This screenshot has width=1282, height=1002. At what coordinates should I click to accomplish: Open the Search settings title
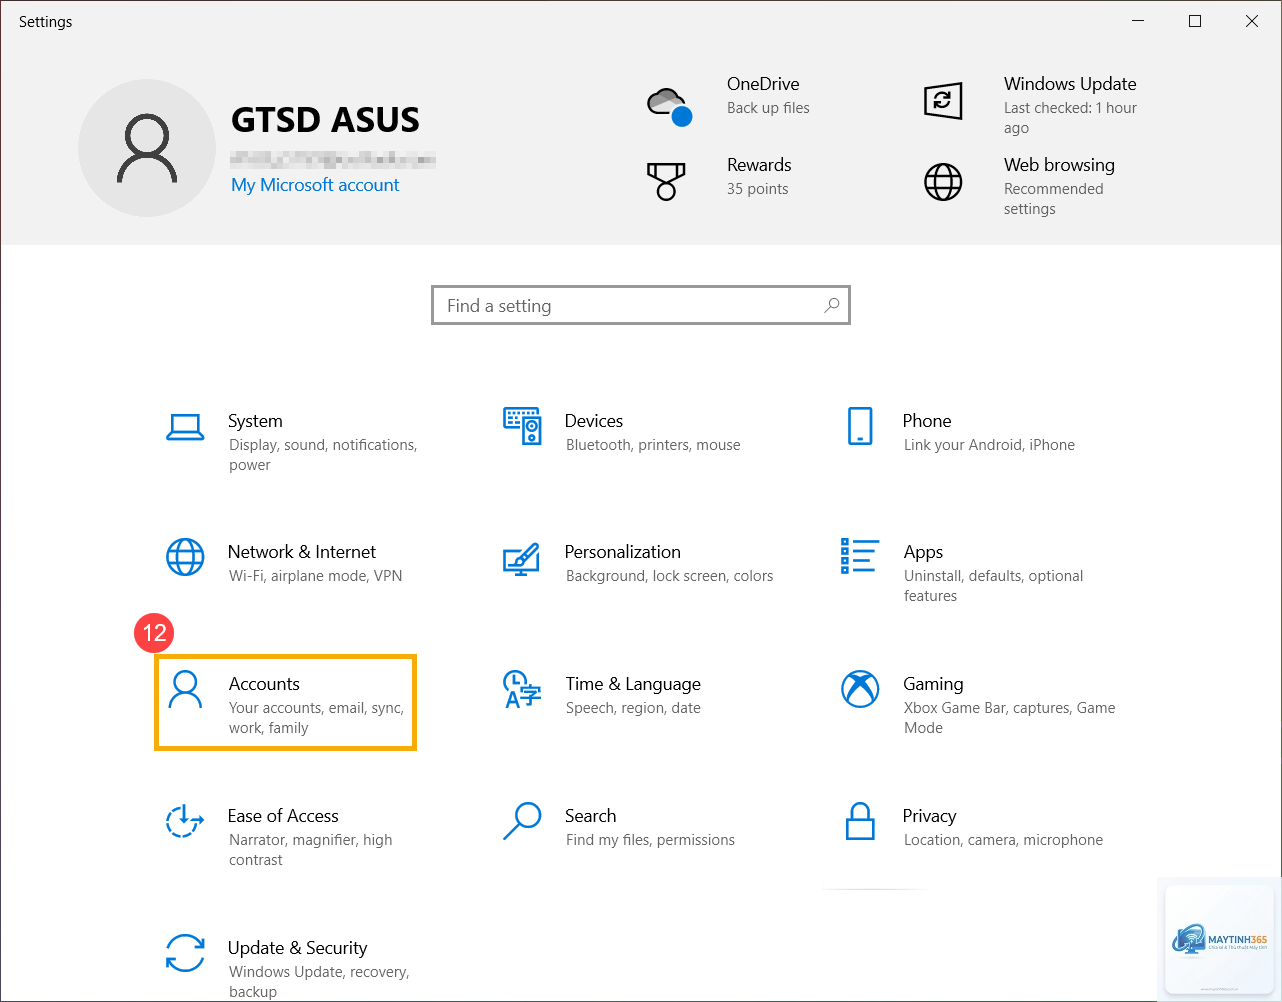pos(591,816)
